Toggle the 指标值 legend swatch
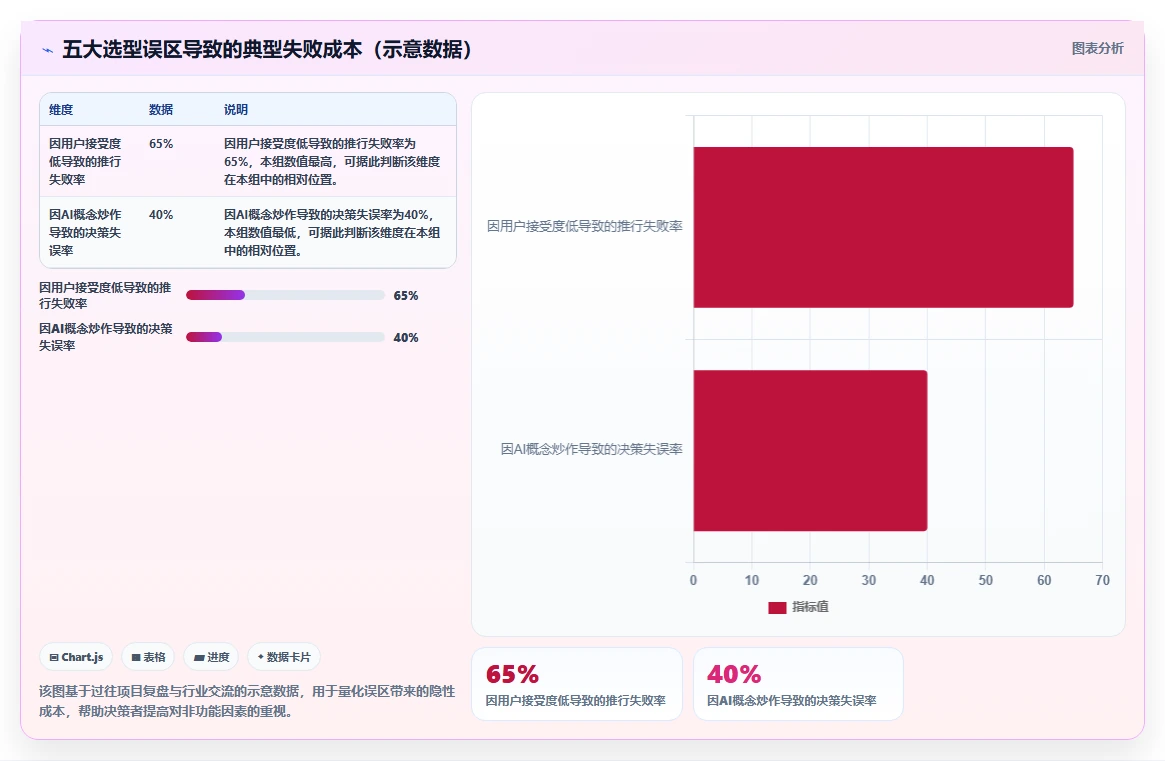Image resolution: width=1165 pixels, height=761 pixels. pyautogui.click(x=777, y=607)
